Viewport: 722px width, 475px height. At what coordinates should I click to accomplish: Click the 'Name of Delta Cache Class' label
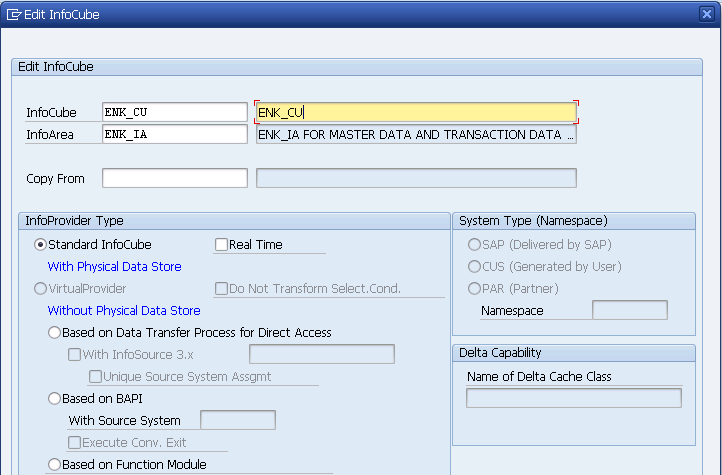click(539, 377)
